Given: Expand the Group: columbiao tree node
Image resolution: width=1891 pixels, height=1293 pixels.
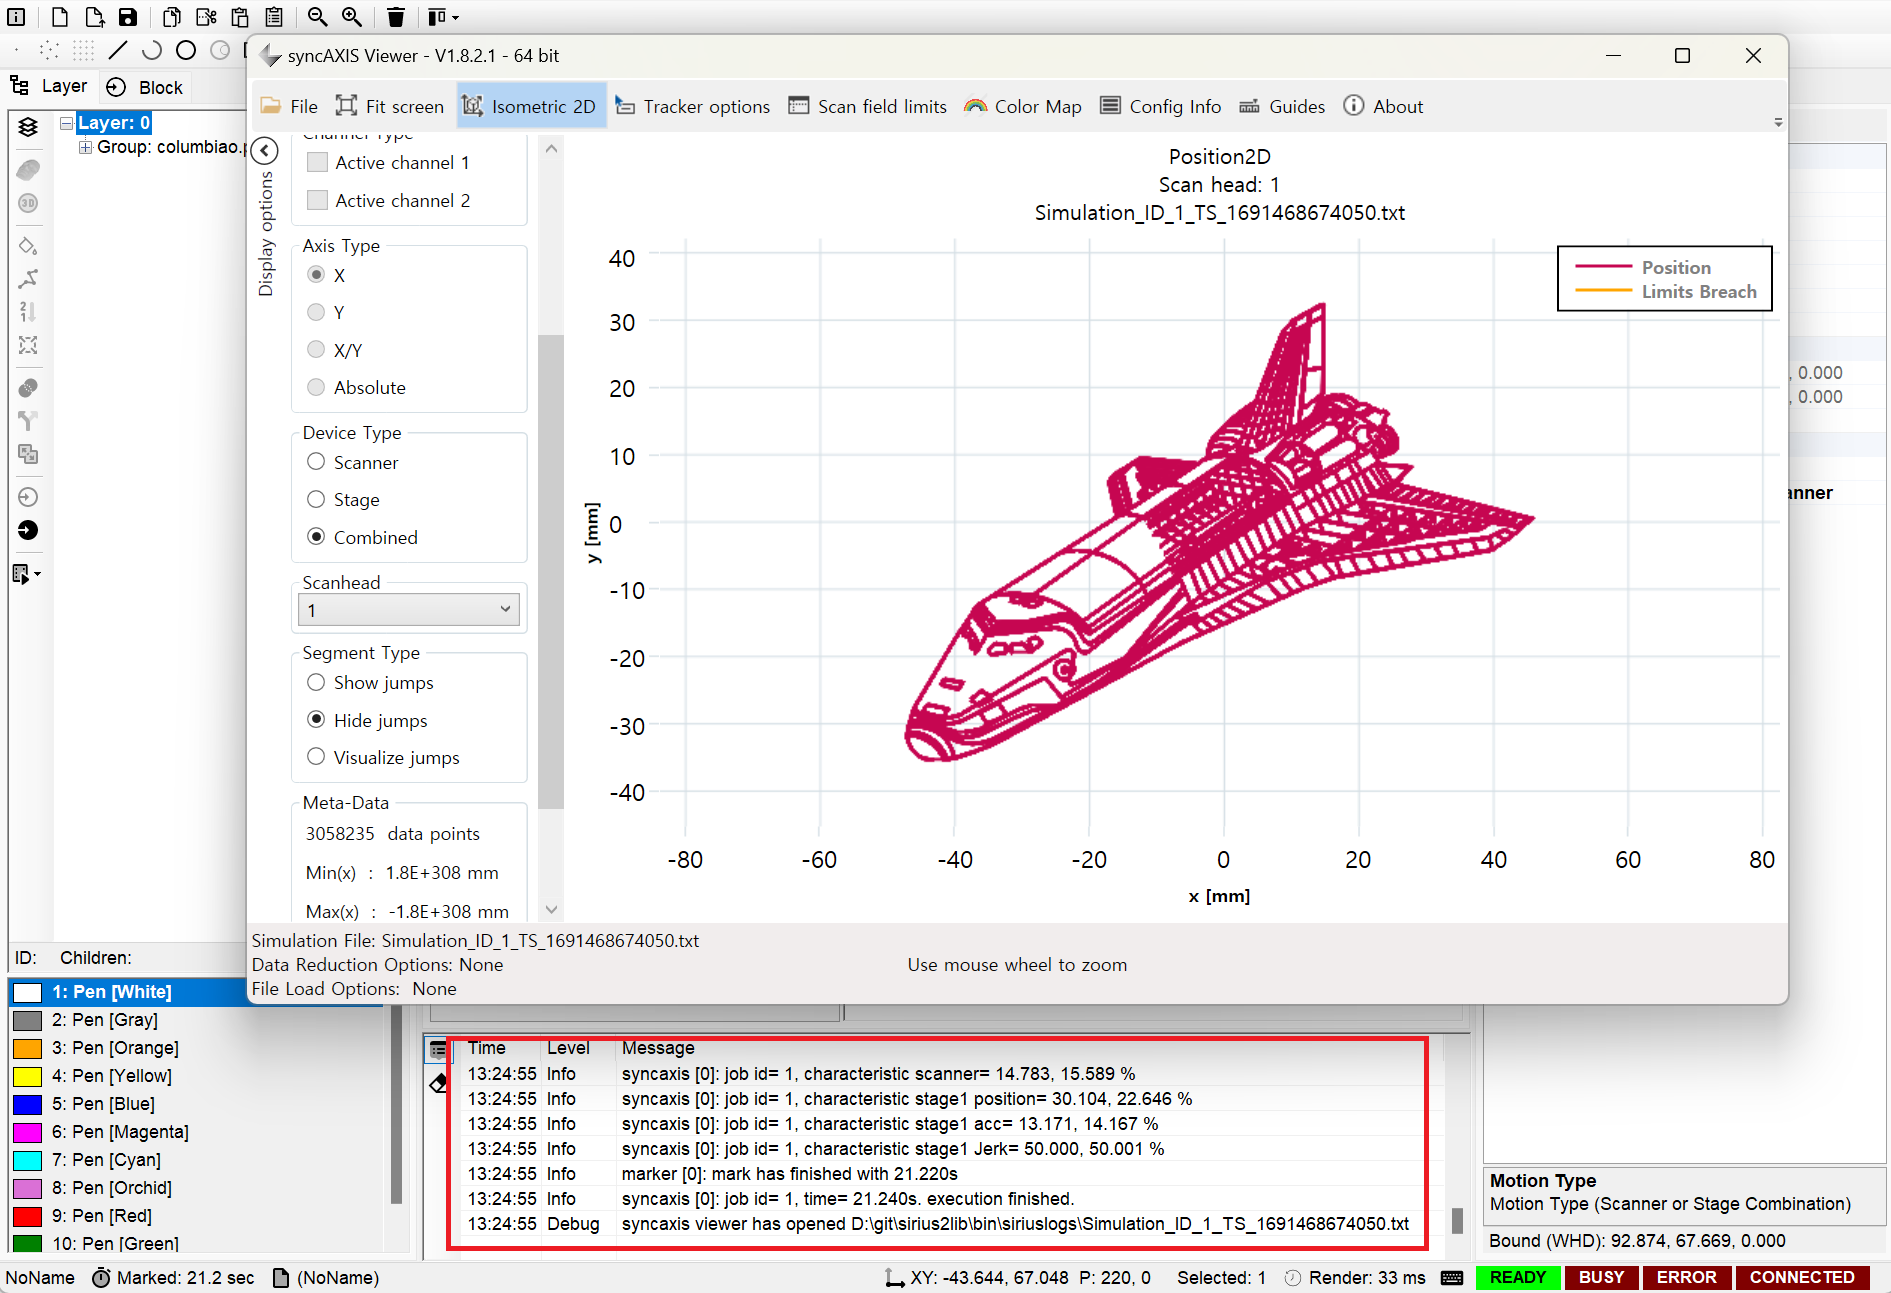Looking at the screenshot, I should 86,147.
